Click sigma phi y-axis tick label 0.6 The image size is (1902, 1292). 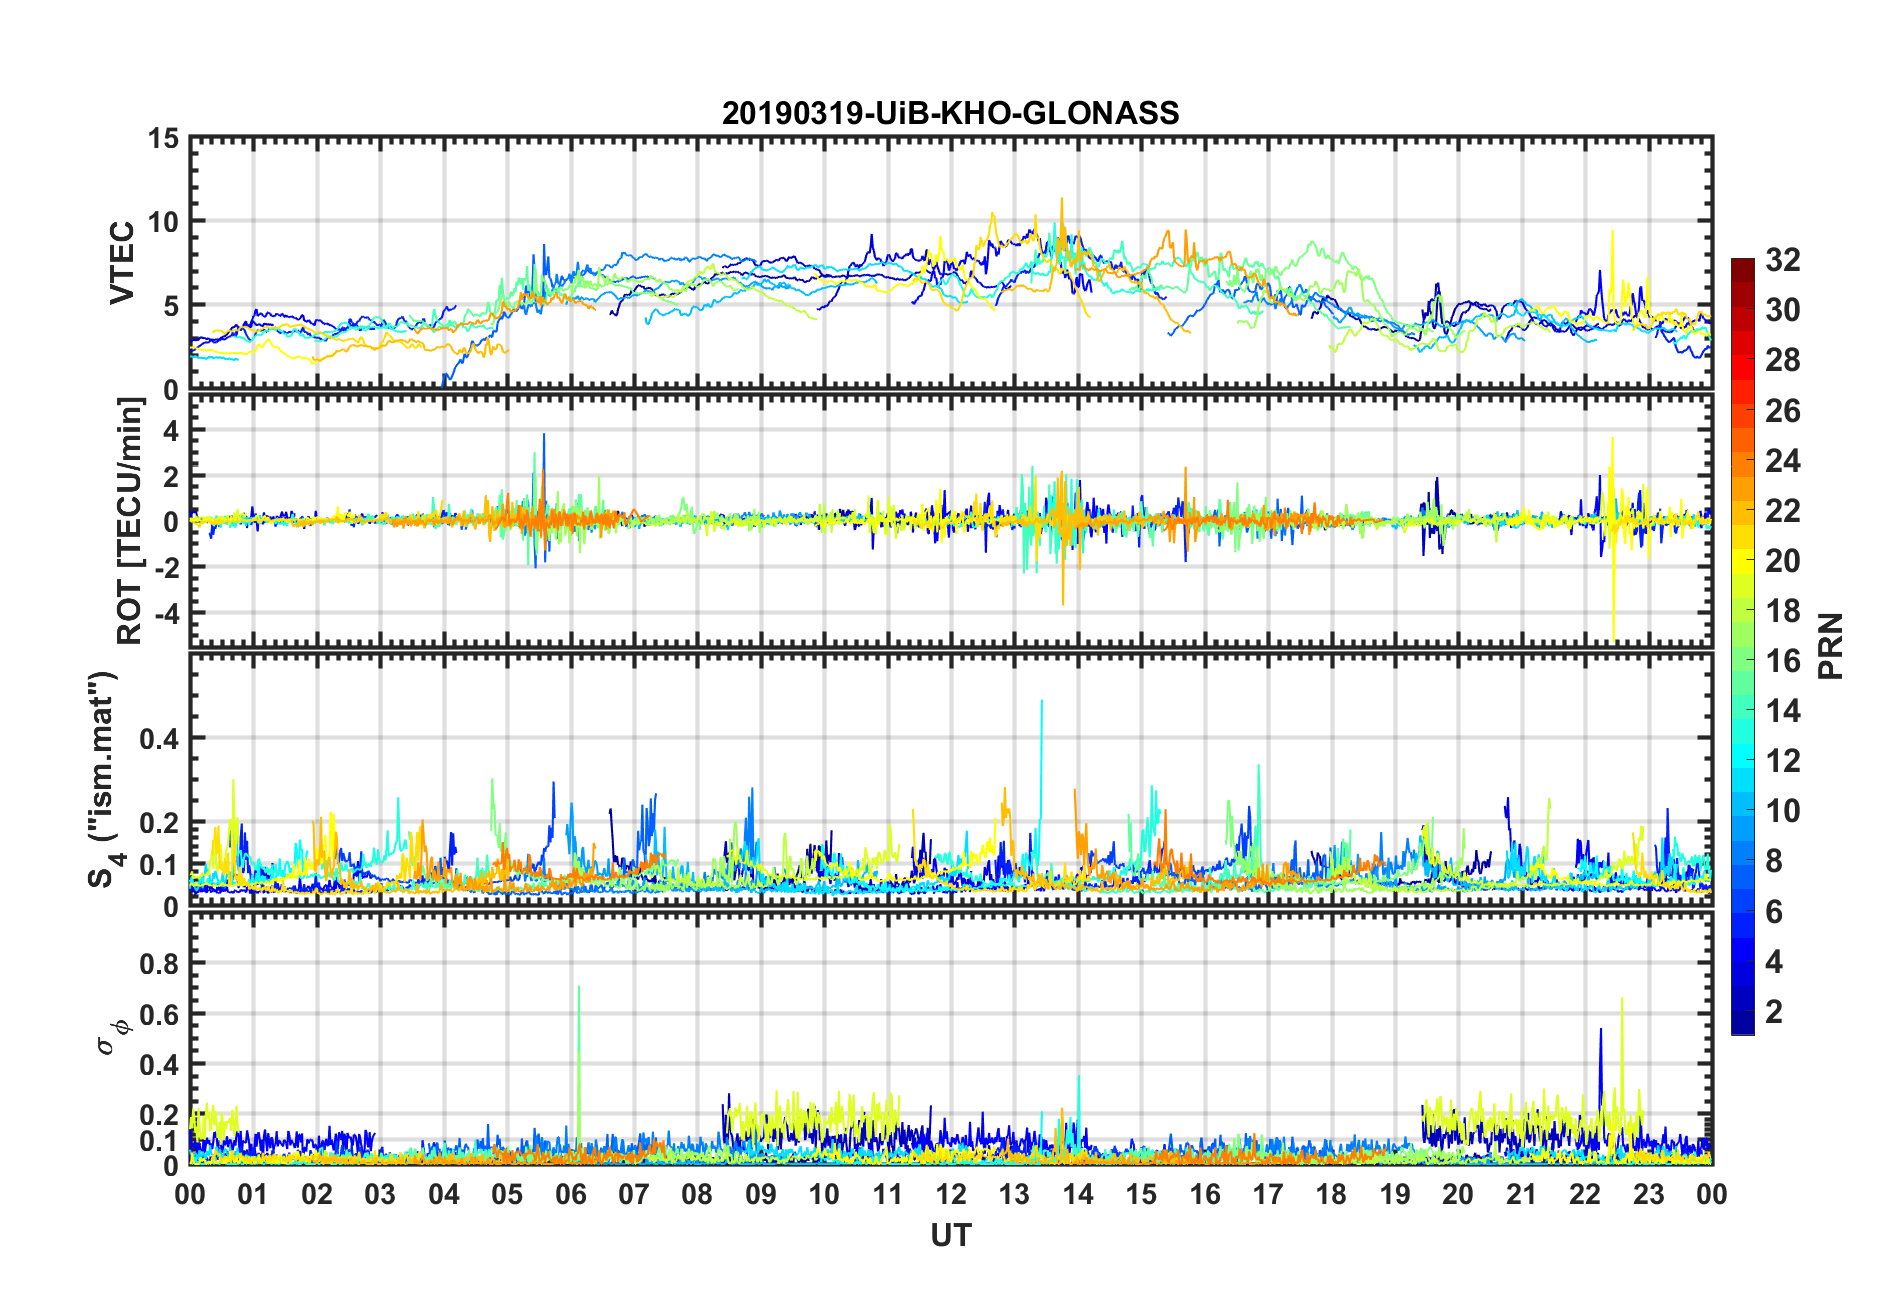coord(159,1014)
